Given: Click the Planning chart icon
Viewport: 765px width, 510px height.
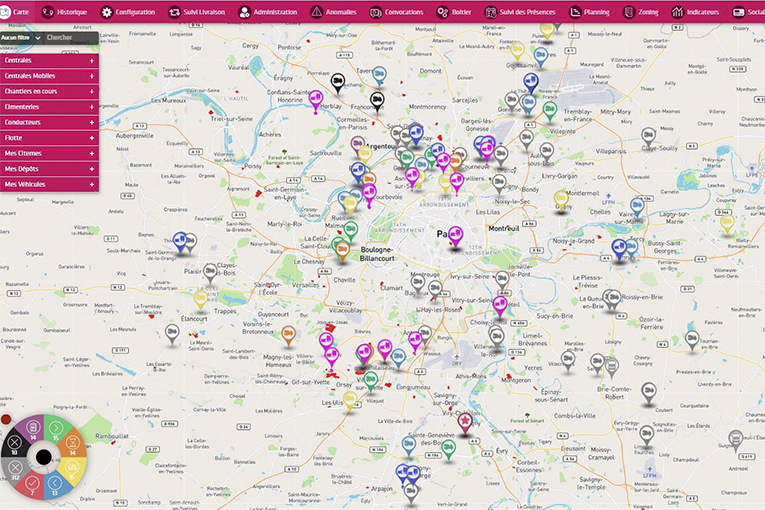Looking at the screenshot, I should click(576, 12).
